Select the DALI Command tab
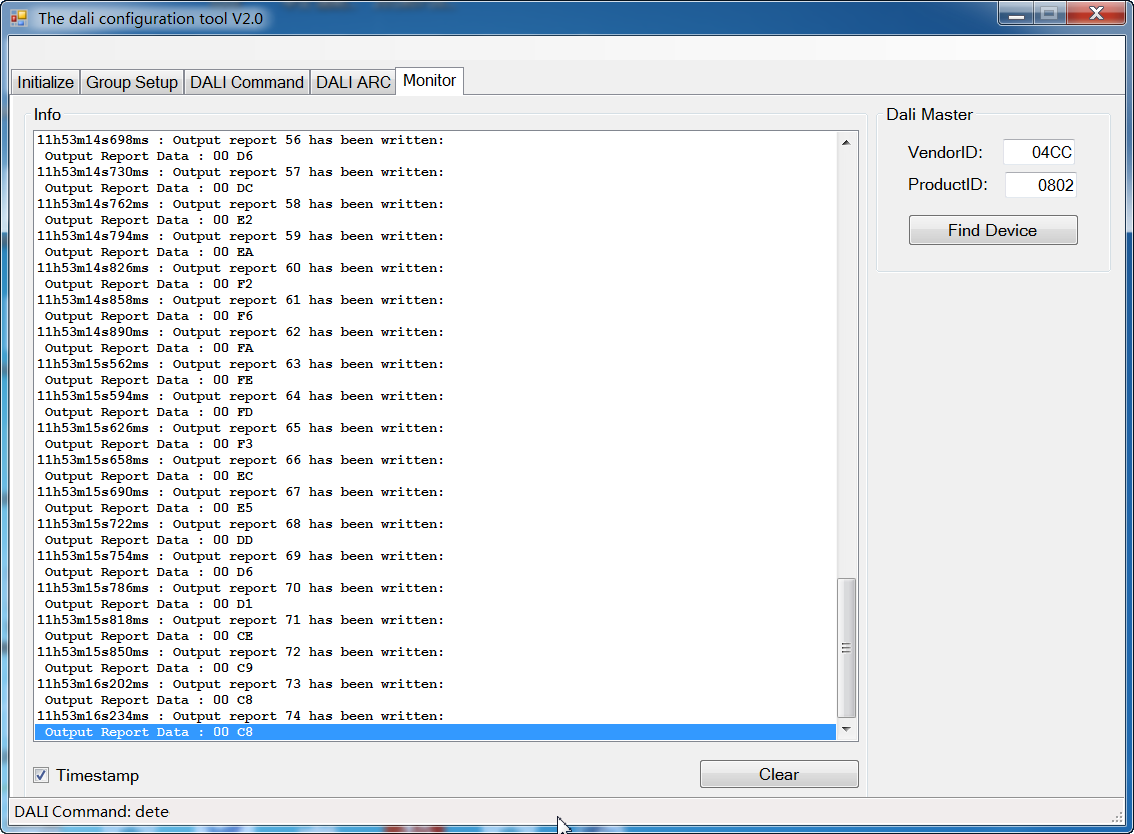1134x834 pixels. 247,82
